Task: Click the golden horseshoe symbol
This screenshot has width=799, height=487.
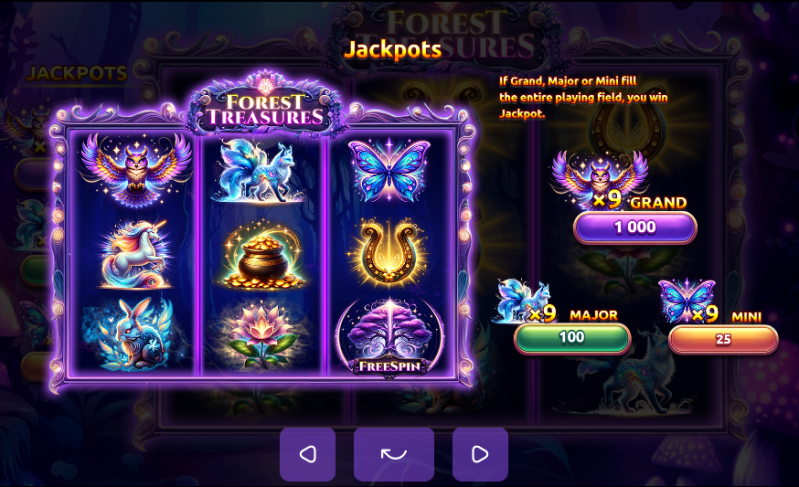Action: pyautogui.click(x=389, y=253)
